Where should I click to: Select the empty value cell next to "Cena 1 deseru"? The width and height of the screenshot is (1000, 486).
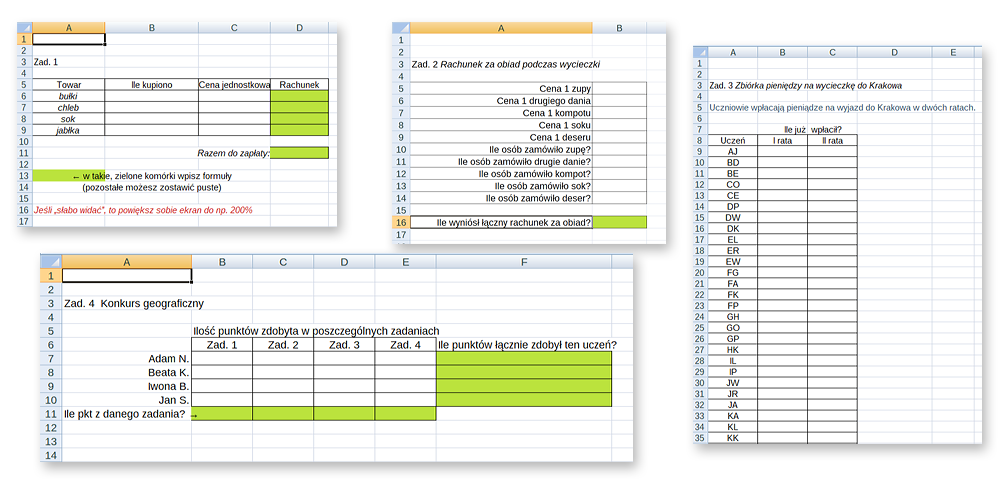point(620,137)
